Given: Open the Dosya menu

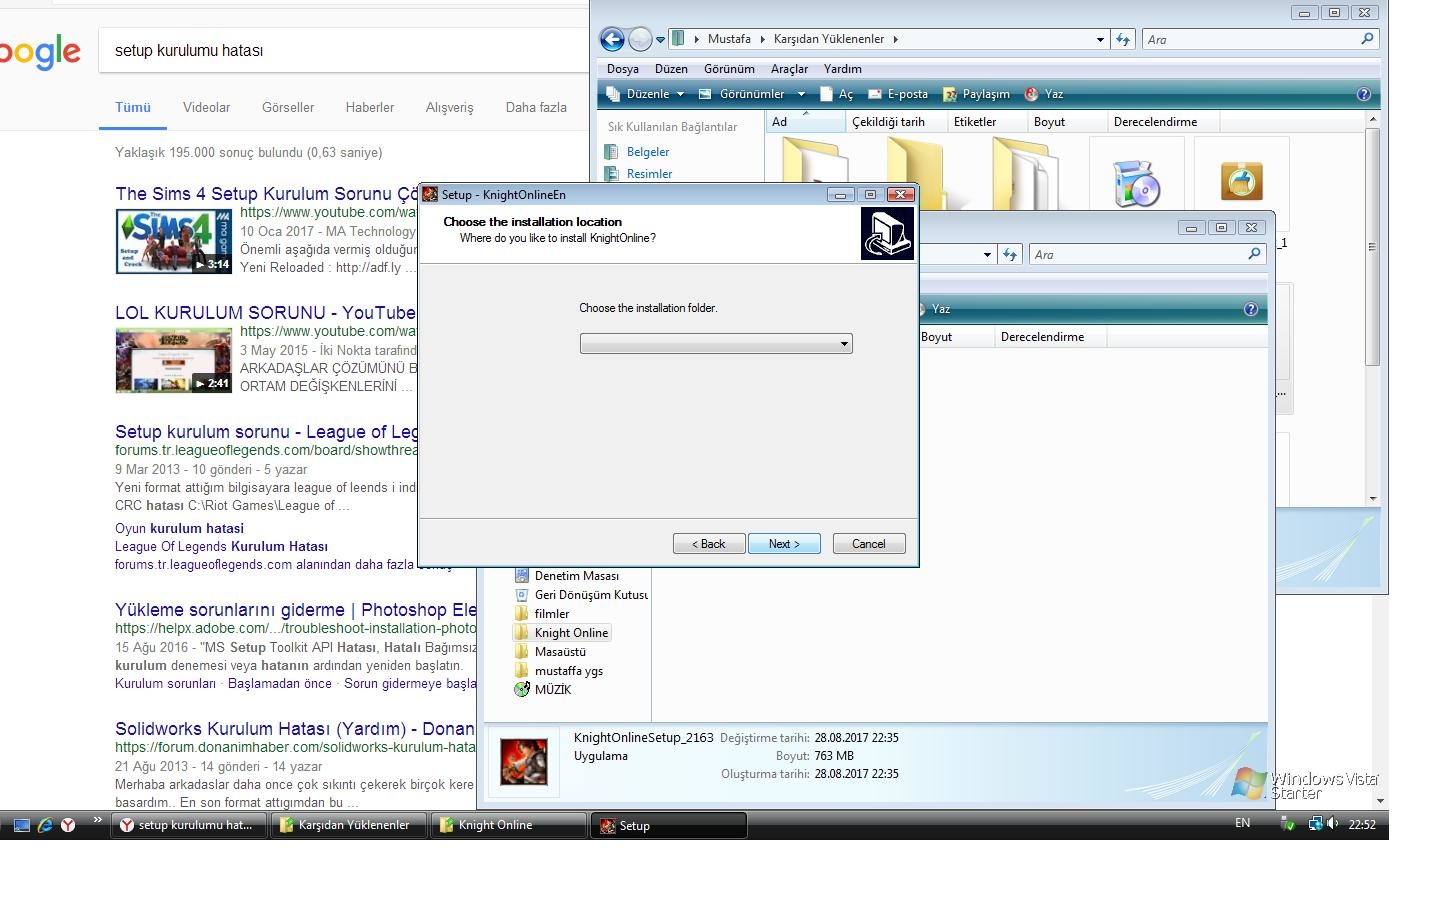Looking at the screenshot, I should (623, 69).
